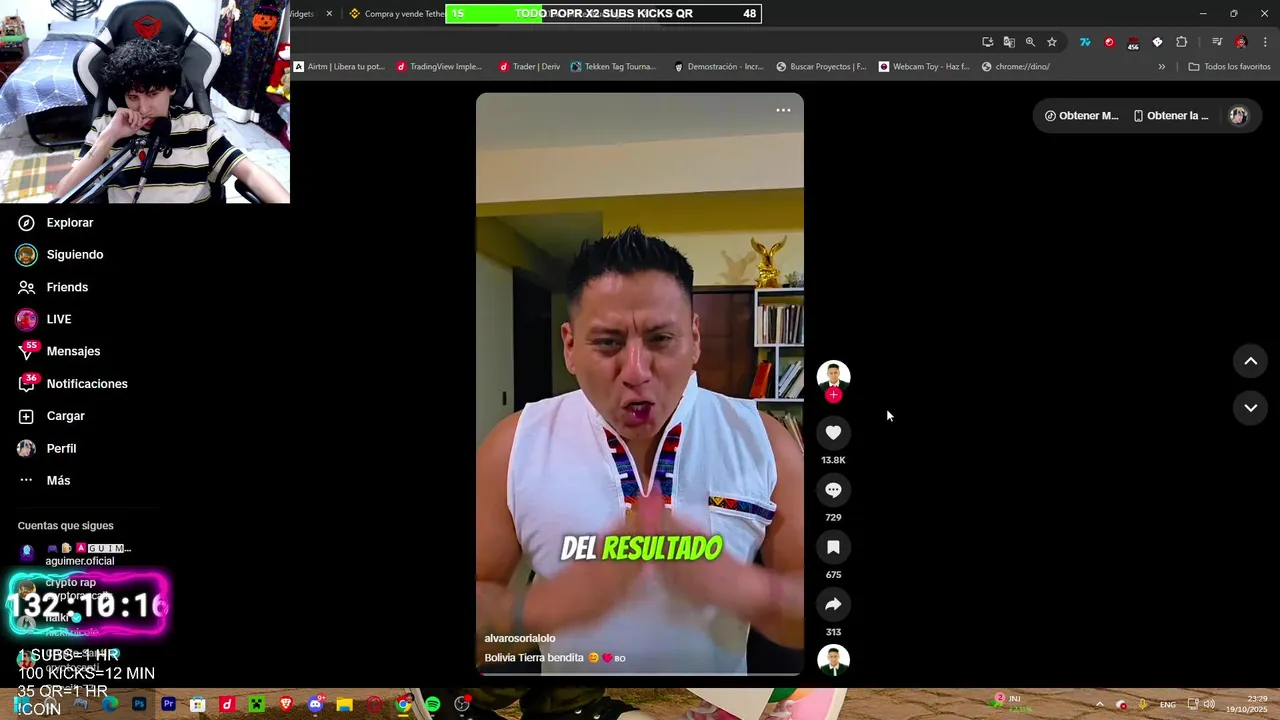Screen dimensions: 1280x720
Task: Bookmark this page with star icon
Action: 1052,42
